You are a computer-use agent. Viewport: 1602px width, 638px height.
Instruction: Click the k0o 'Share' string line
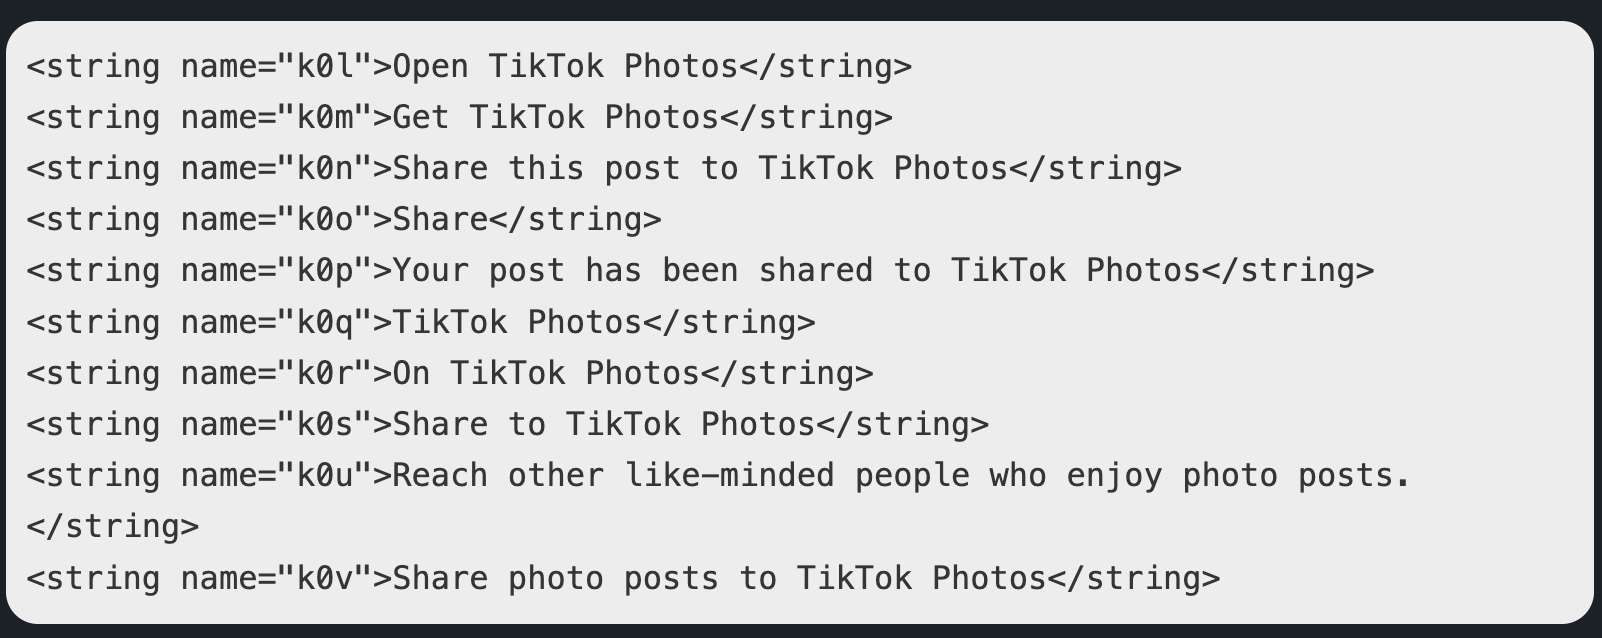click(x=344, y=220)
